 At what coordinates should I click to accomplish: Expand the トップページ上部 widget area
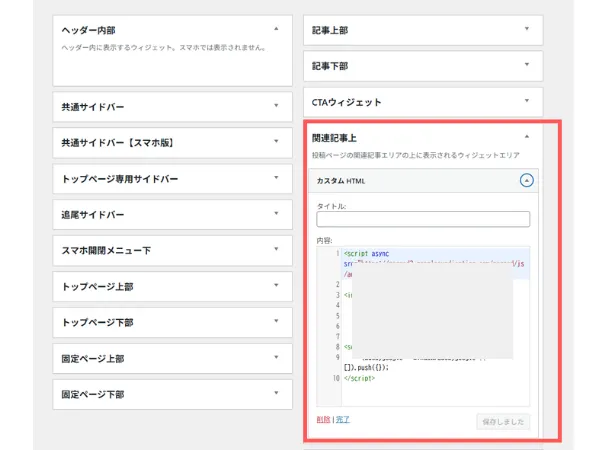click(275, 286)
